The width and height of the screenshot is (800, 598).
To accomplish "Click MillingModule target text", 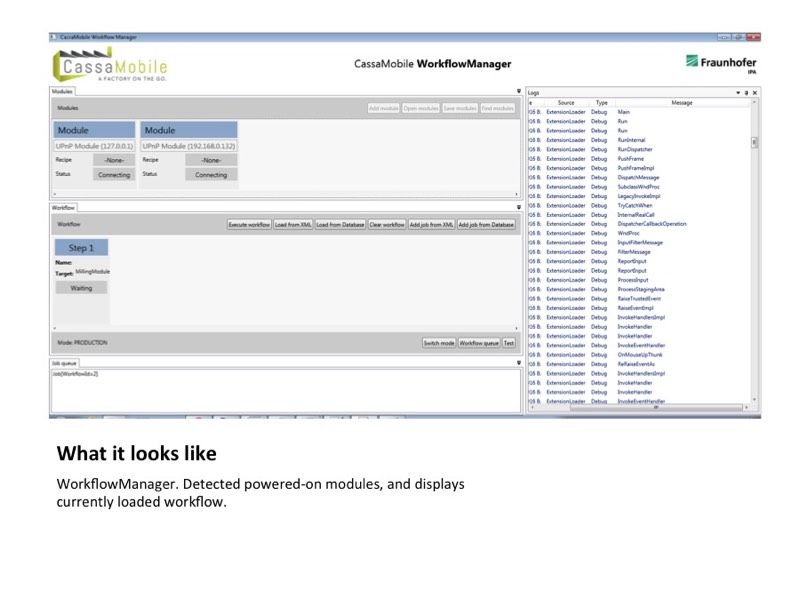I will 92,271.
